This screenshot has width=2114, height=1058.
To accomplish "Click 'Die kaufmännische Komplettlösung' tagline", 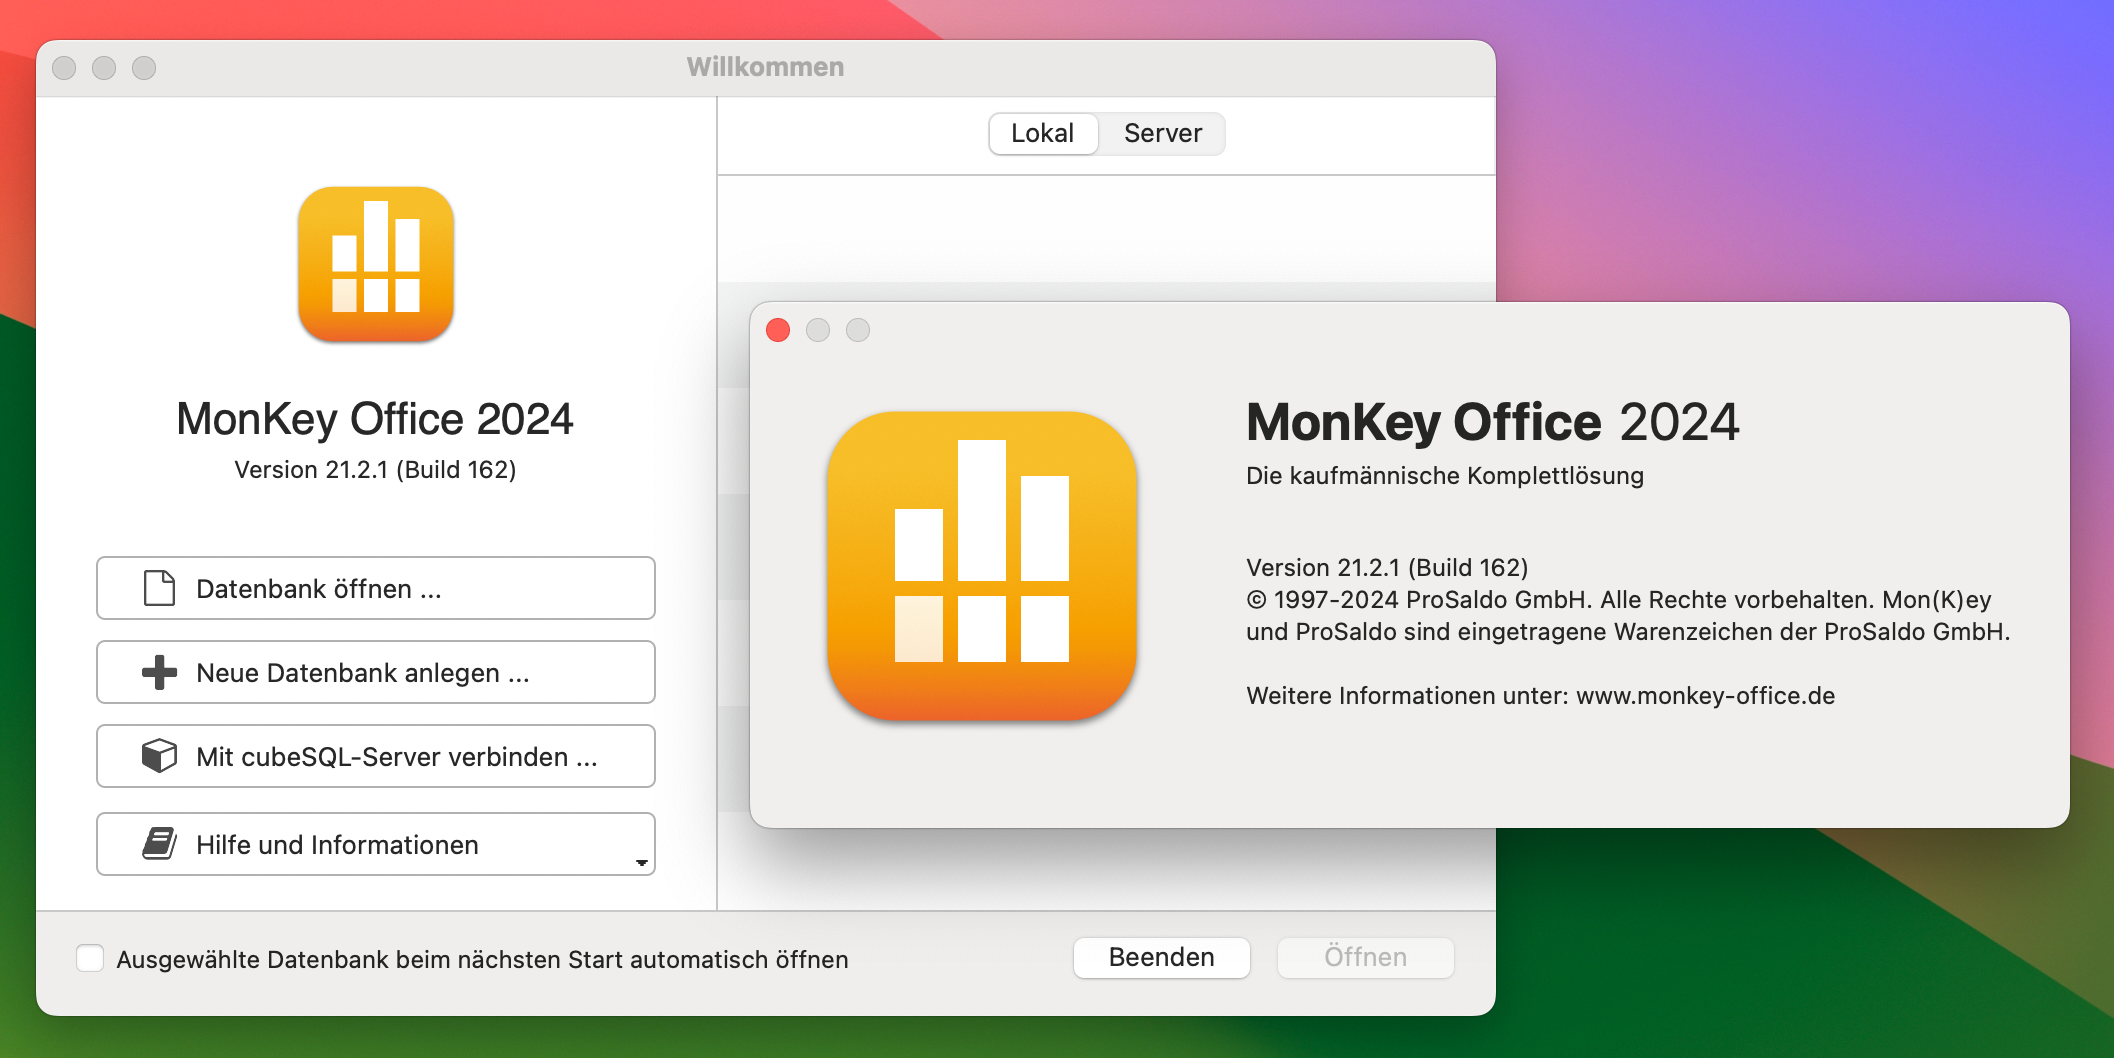I will pos(1445,476).
